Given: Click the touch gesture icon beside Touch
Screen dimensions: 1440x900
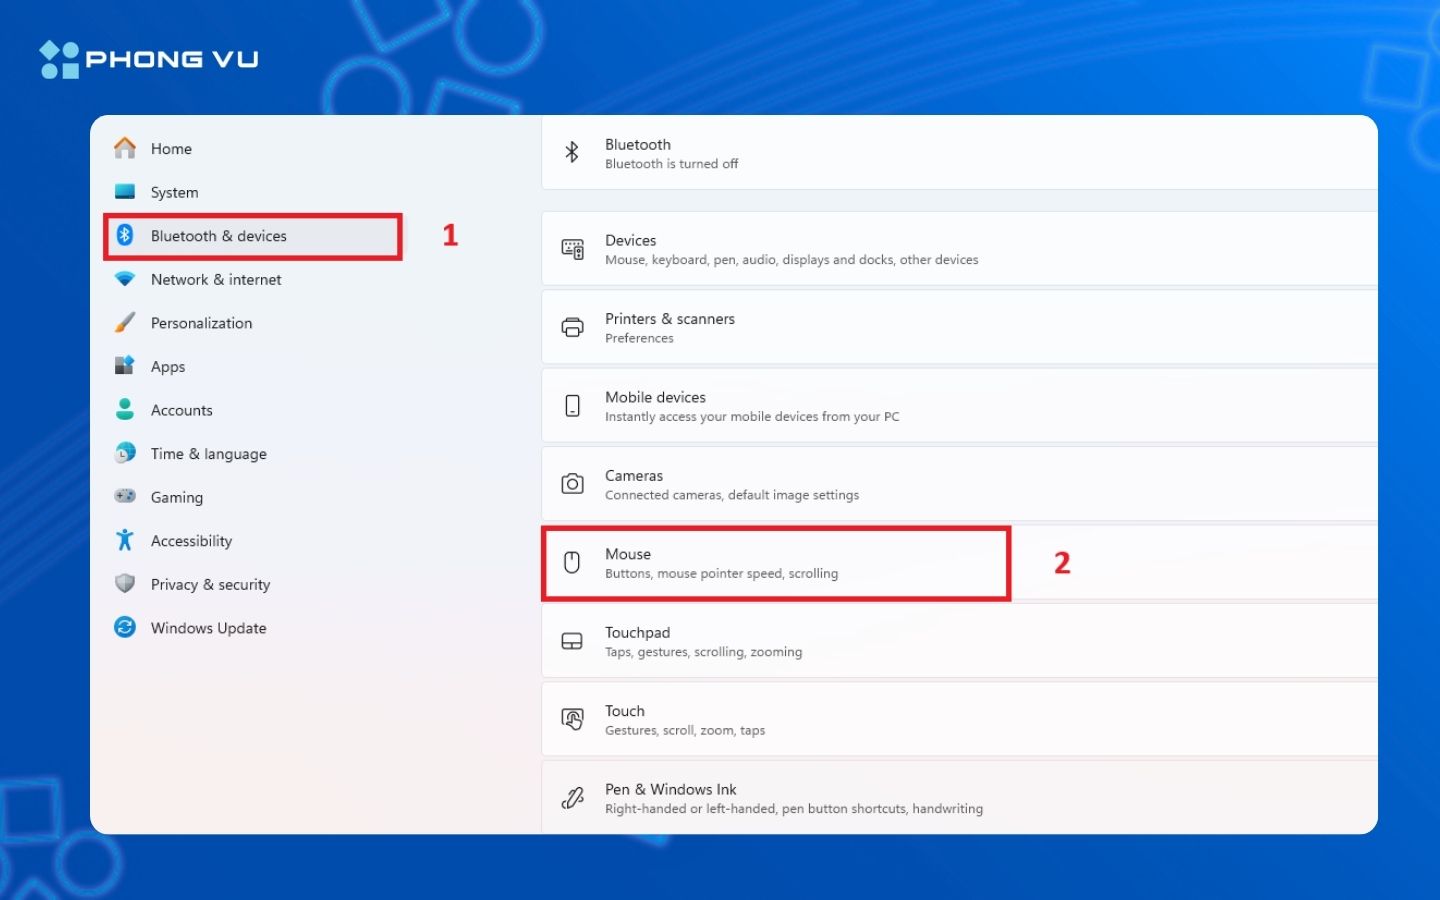Looking at the screenshot, I should (x=572, y=718).
